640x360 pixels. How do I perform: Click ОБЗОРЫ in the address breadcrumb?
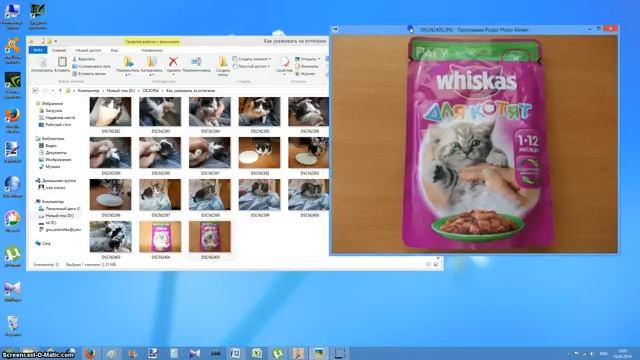[151, 91]
